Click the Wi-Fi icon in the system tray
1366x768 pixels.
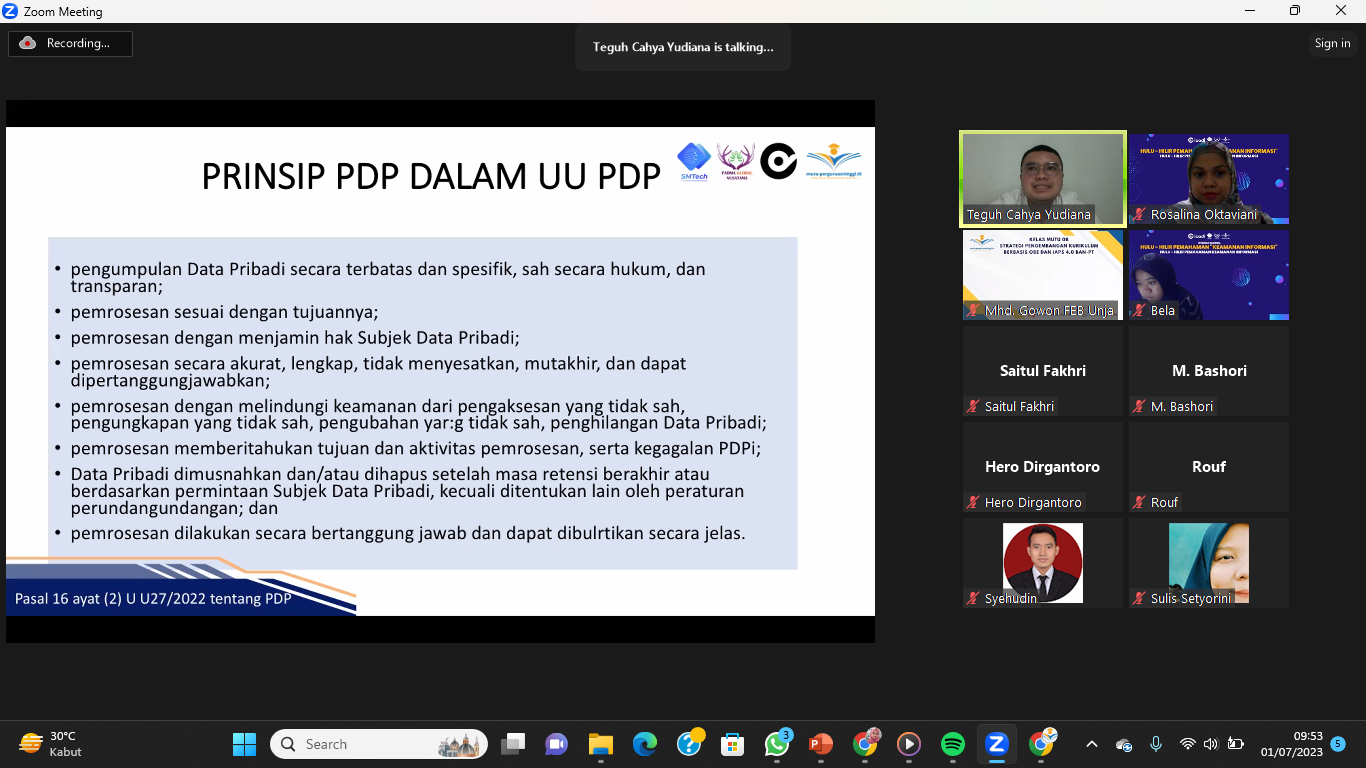(1188, 744)
